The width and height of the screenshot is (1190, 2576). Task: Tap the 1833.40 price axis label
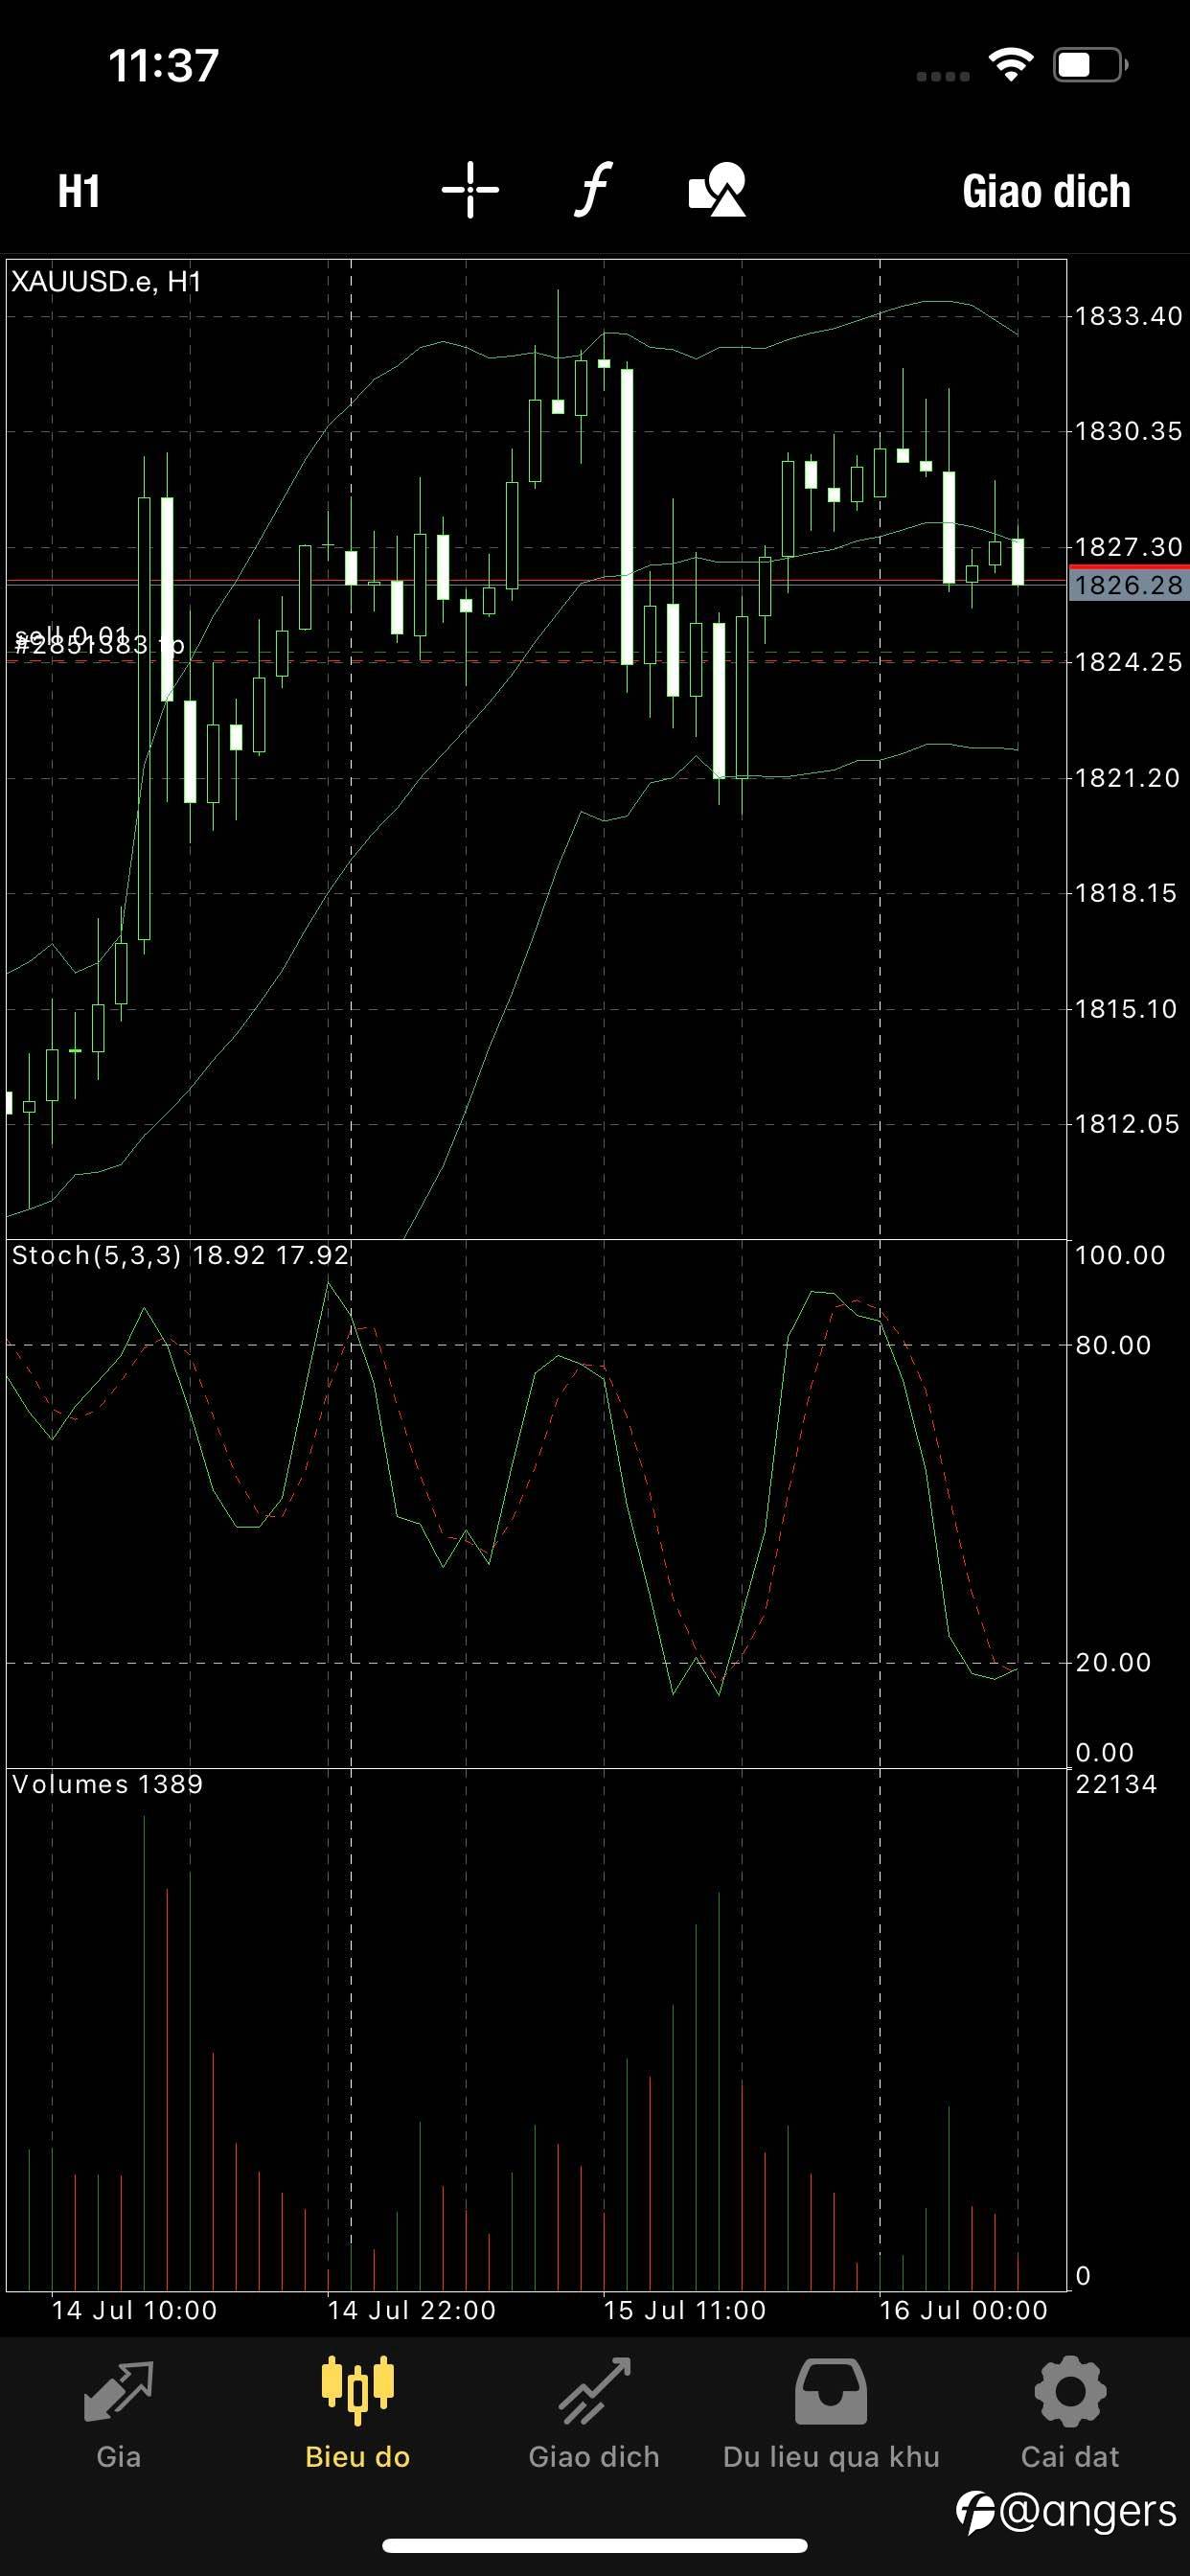click(1128, 316)
